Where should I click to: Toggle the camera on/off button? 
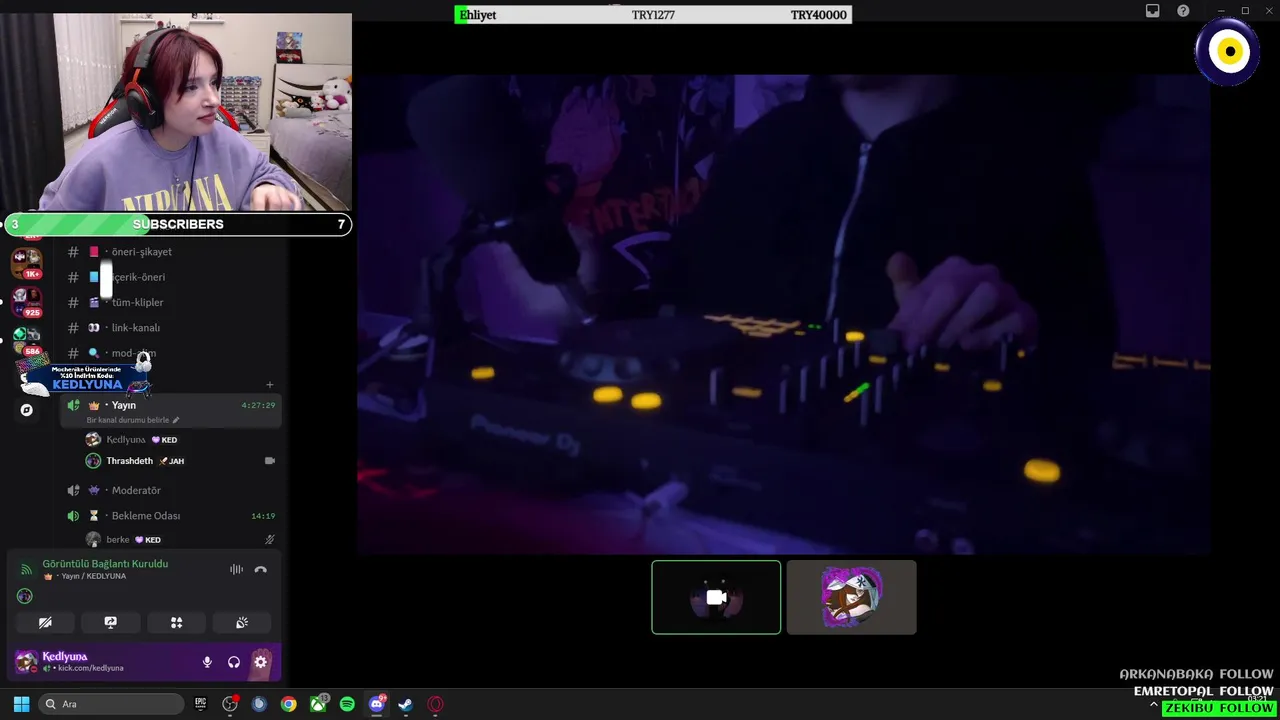click(x=45, y=622)
